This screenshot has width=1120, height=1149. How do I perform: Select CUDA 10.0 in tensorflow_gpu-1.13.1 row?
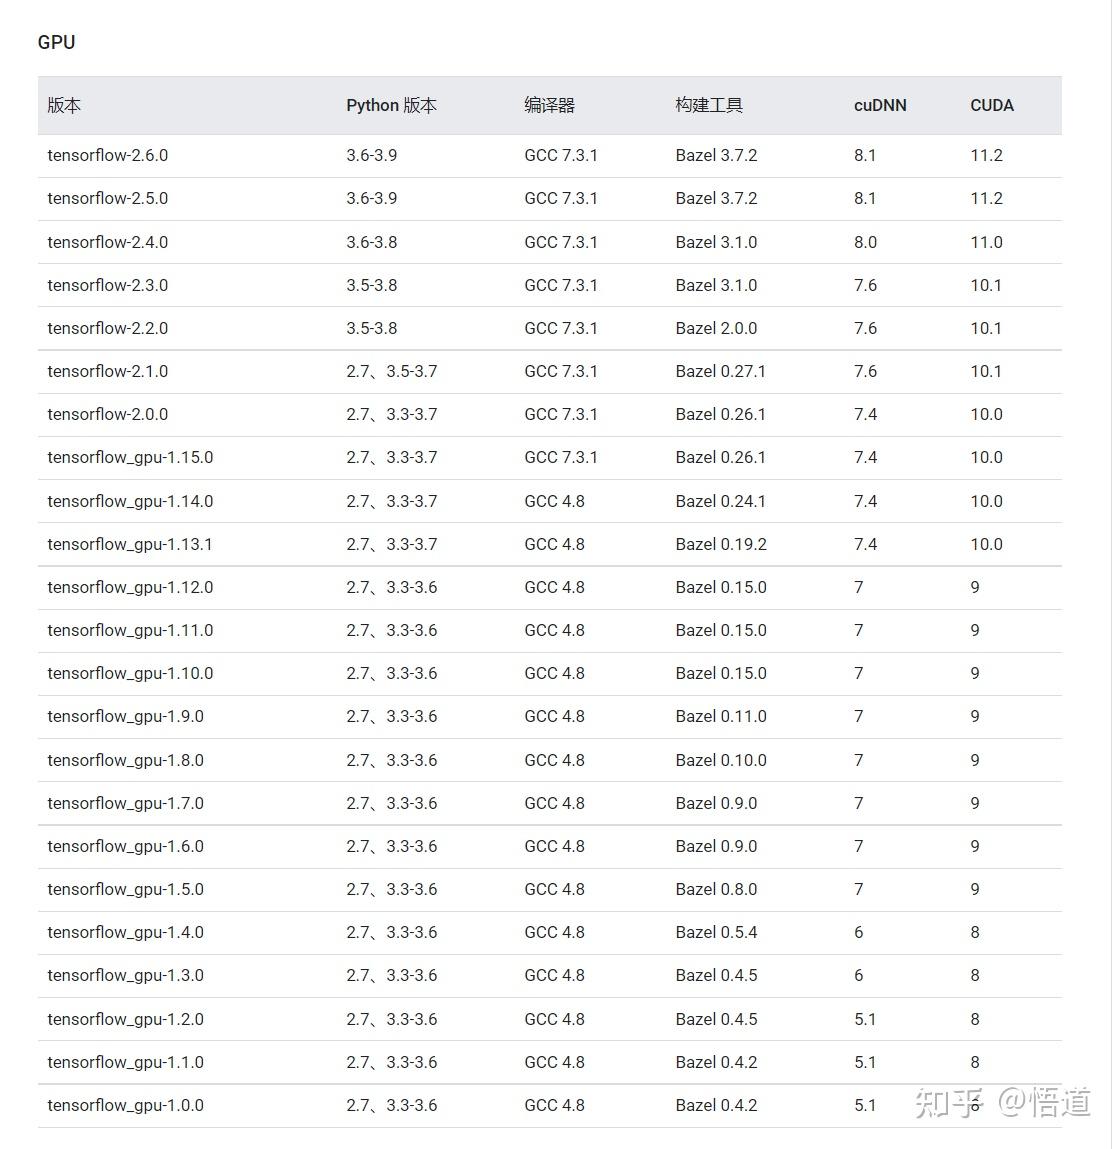(x=986, y=544)
